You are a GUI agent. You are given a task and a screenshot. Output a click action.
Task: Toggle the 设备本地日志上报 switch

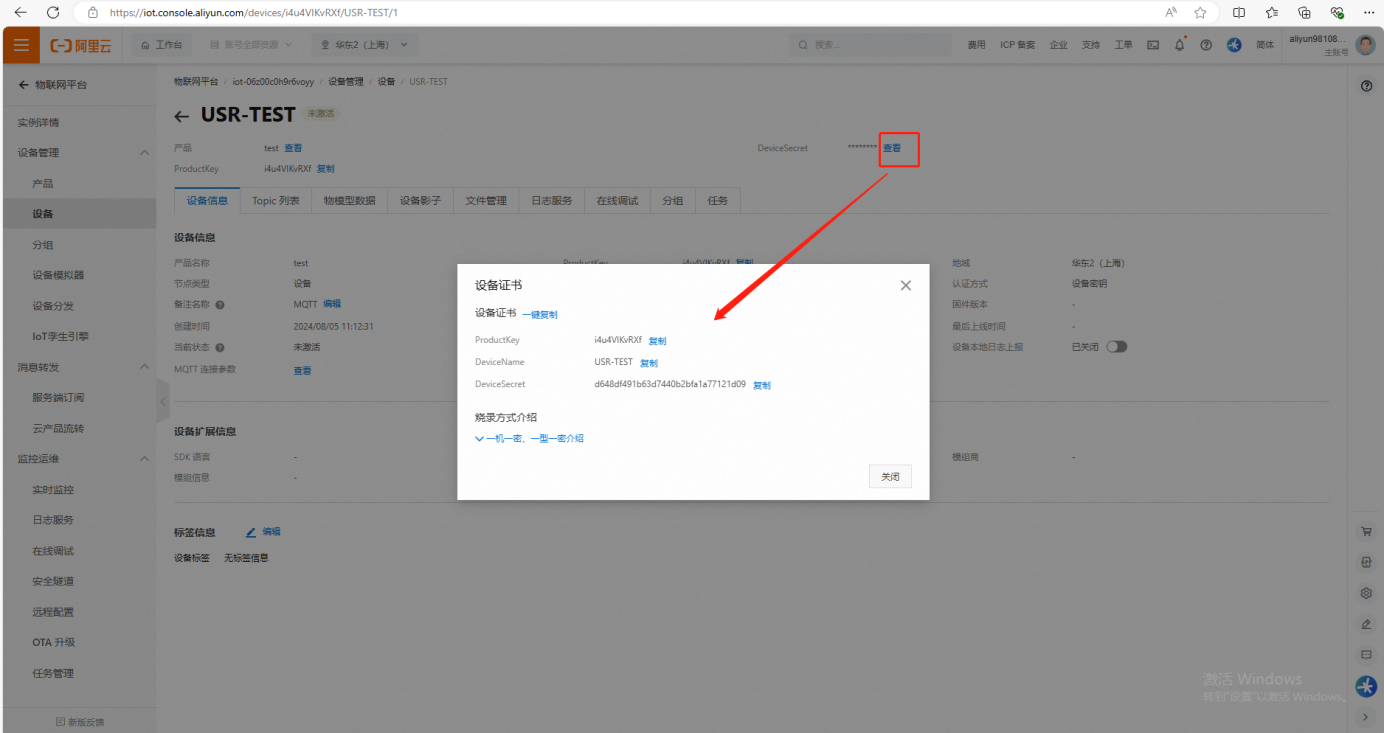[x=1116, y=347]
